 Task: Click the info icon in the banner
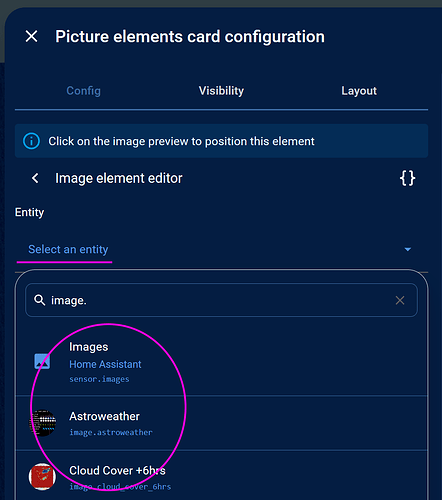(x=31, y=141)
